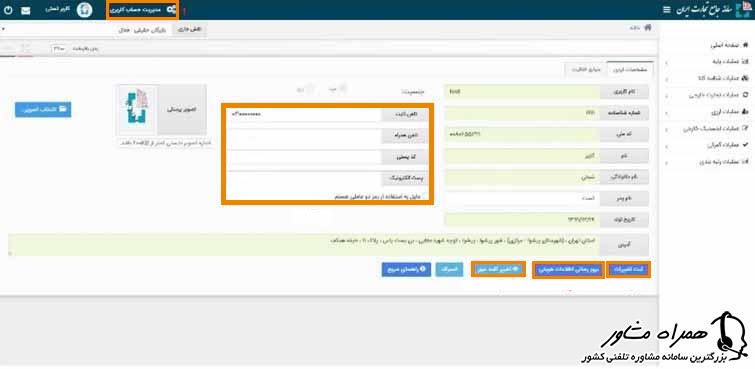Click the username field containing test
Viewport: 755px width, 369px height.
(x=522, y=92)
